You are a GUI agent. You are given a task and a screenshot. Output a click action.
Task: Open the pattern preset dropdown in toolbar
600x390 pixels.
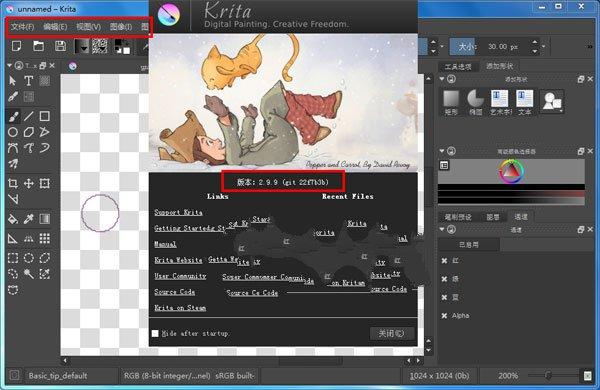pos(100,46)
